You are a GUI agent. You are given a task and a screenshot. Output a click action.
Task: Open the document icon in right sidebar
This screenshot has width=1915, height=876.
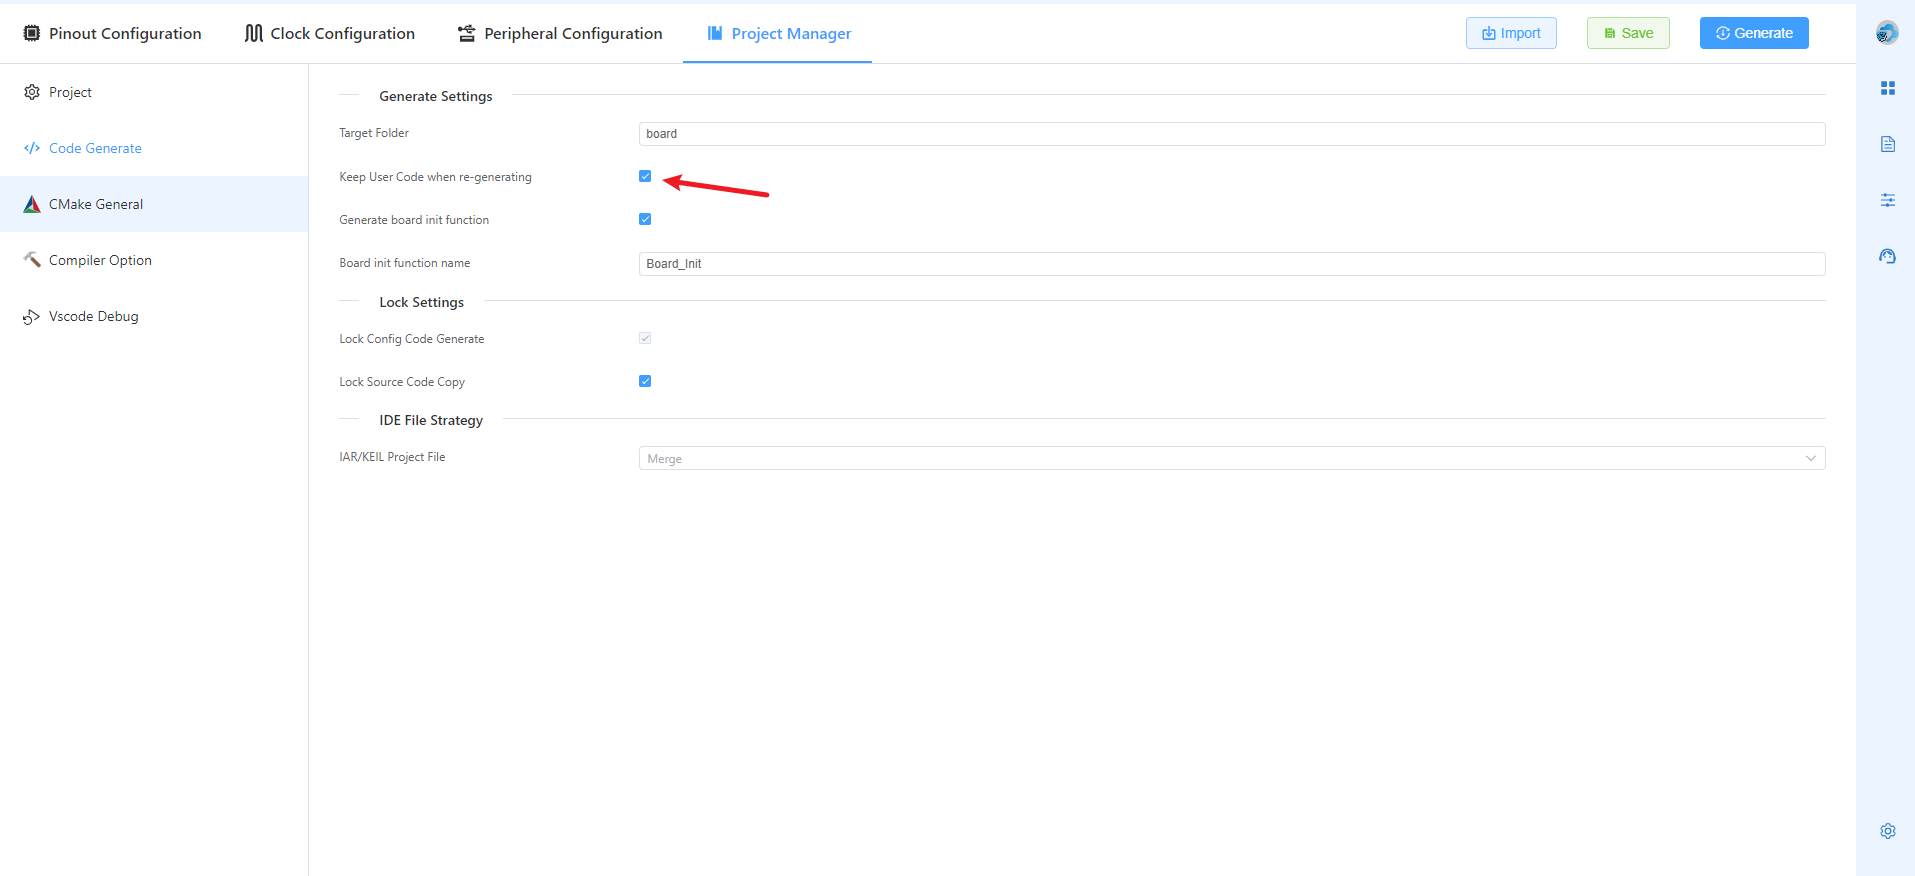point(1887,145)
